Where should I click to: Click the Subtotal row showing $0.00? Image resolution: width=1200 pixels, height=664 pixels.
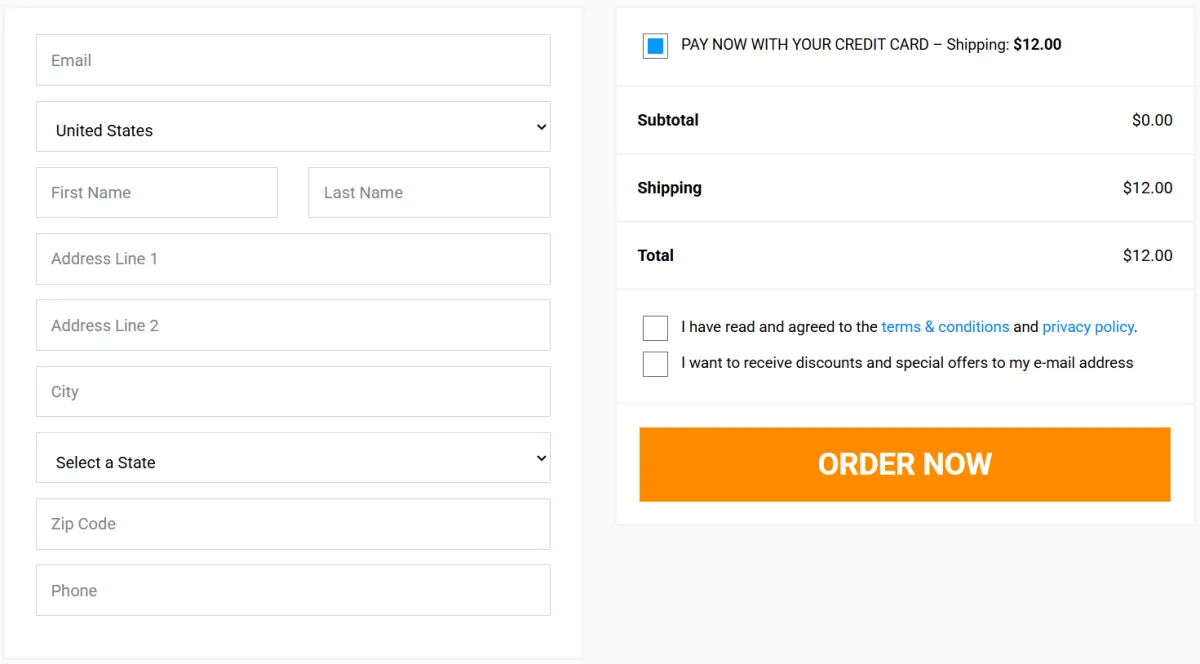905,120
